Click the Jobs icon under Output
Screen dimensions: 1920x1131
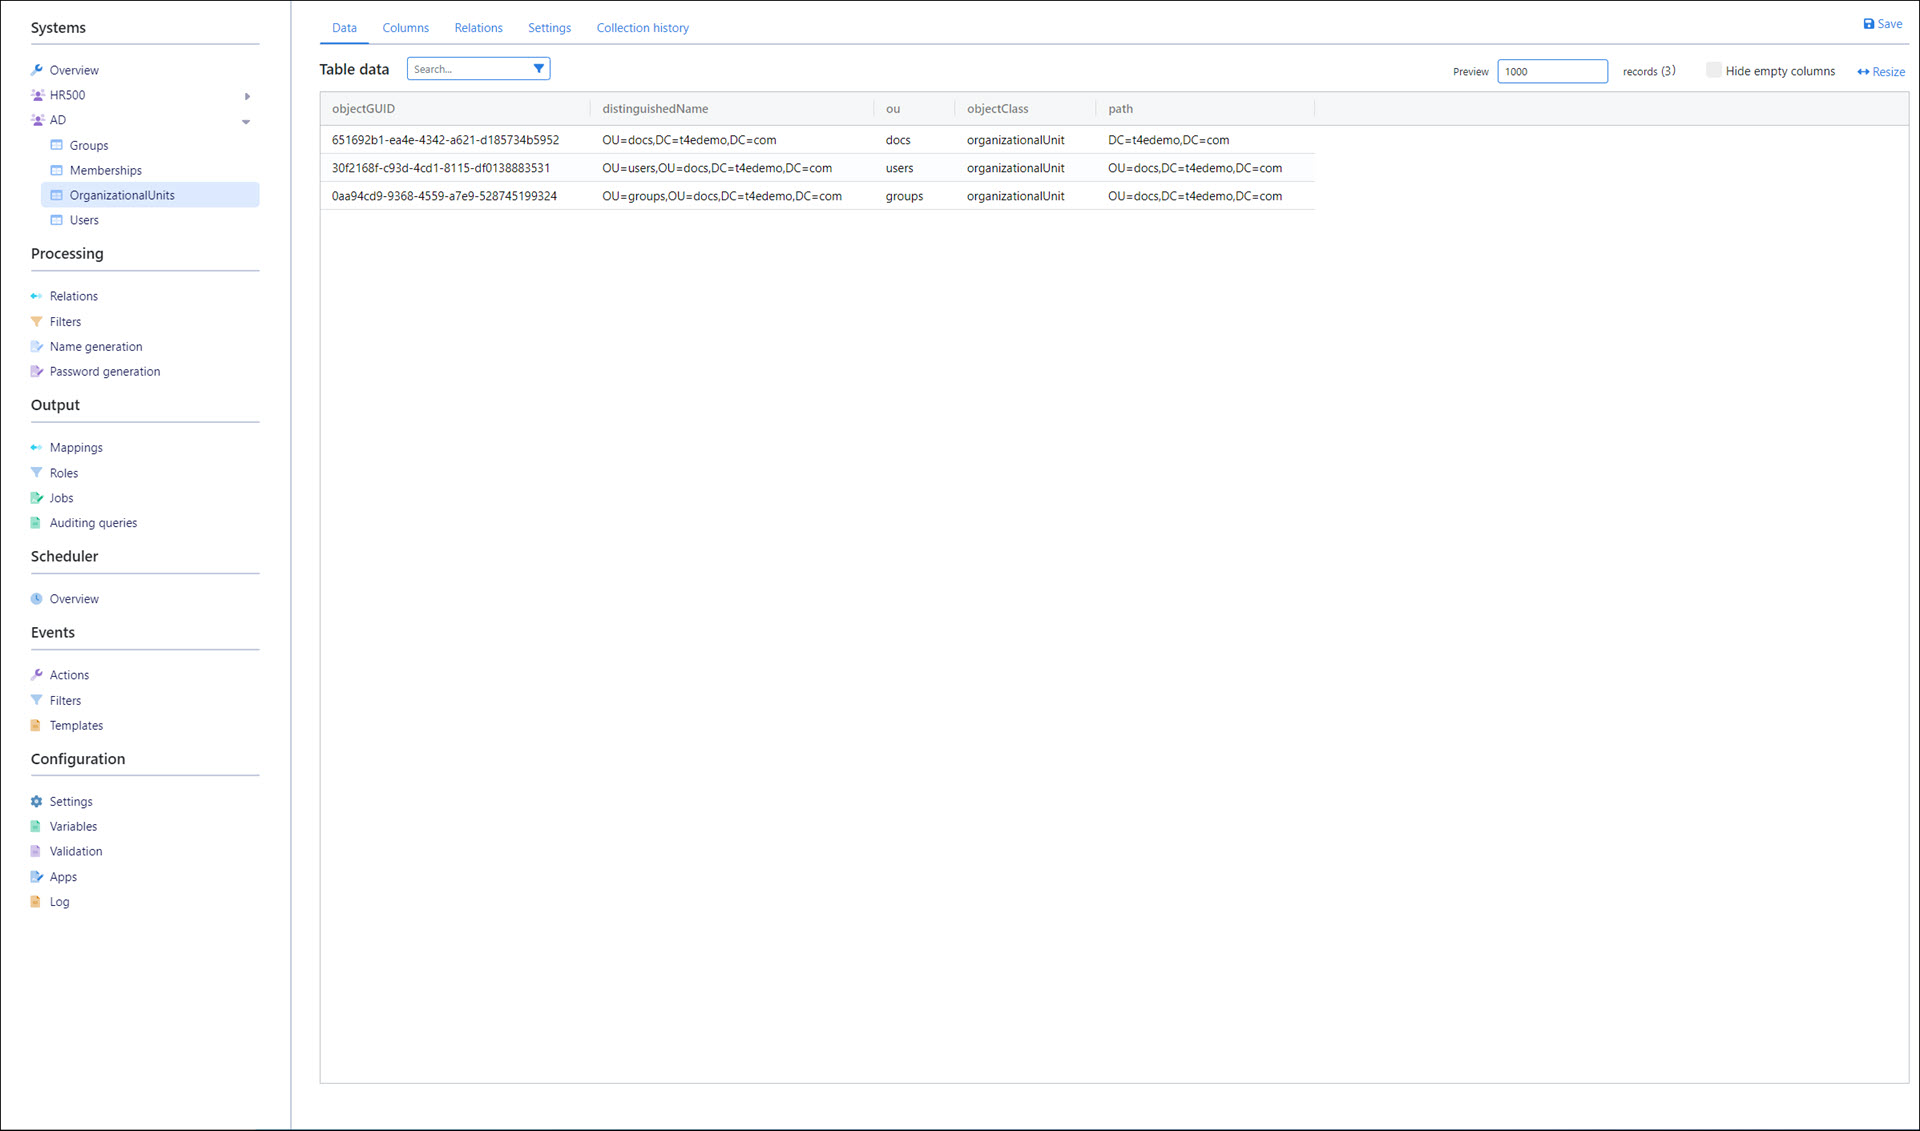point(37,498)
